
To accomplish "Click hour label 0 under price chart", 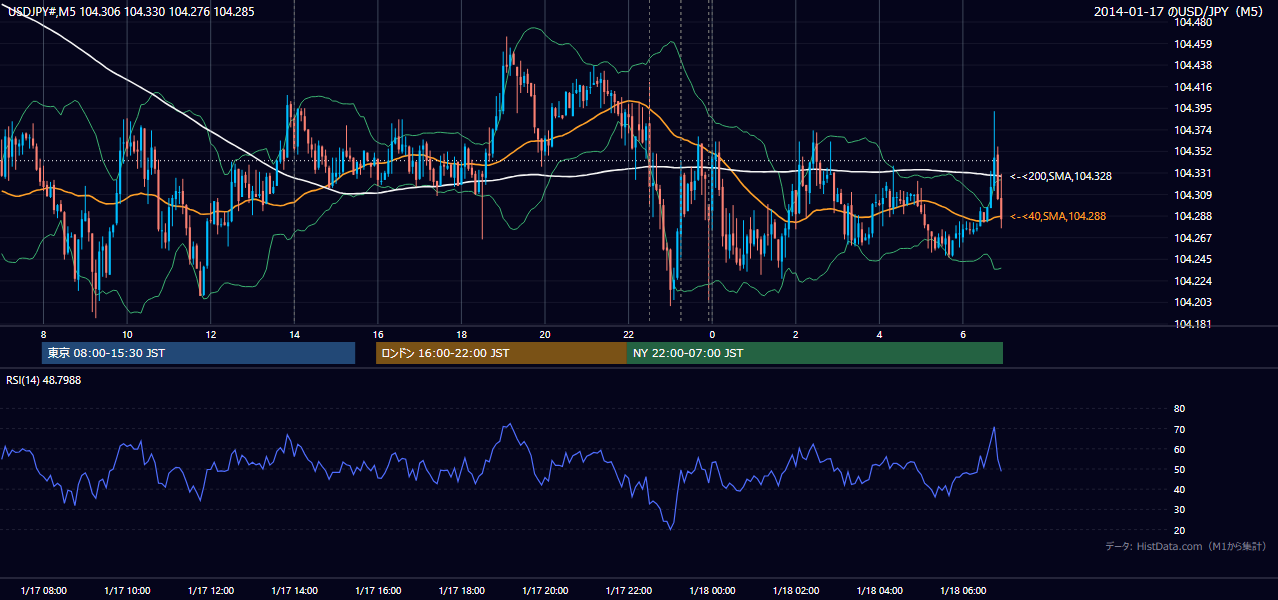I will tap(712, 333).
